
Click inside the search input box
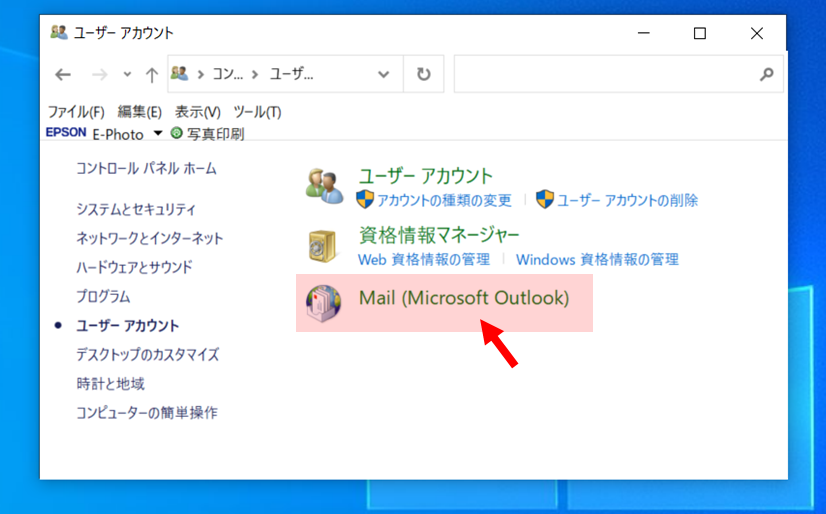[605, 74]
